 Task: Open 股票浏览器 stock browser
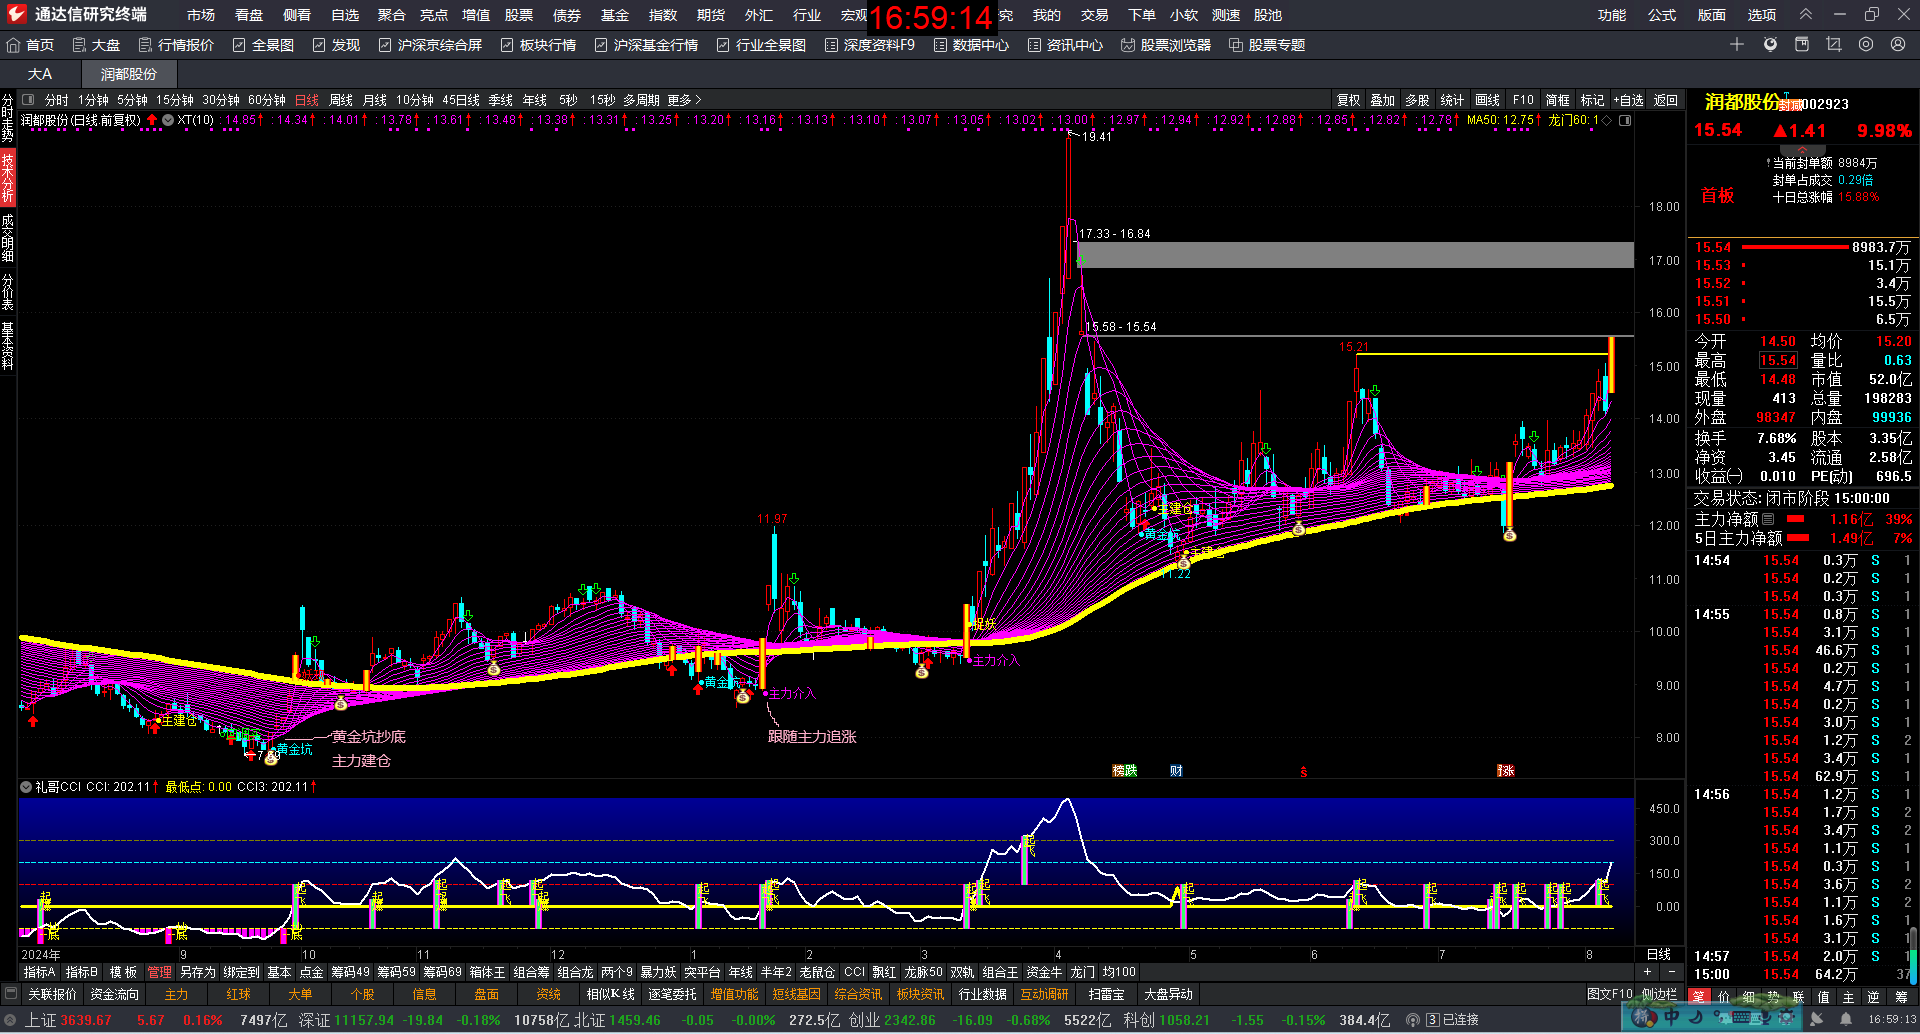pyautogui.click(x=1166, y=45)
